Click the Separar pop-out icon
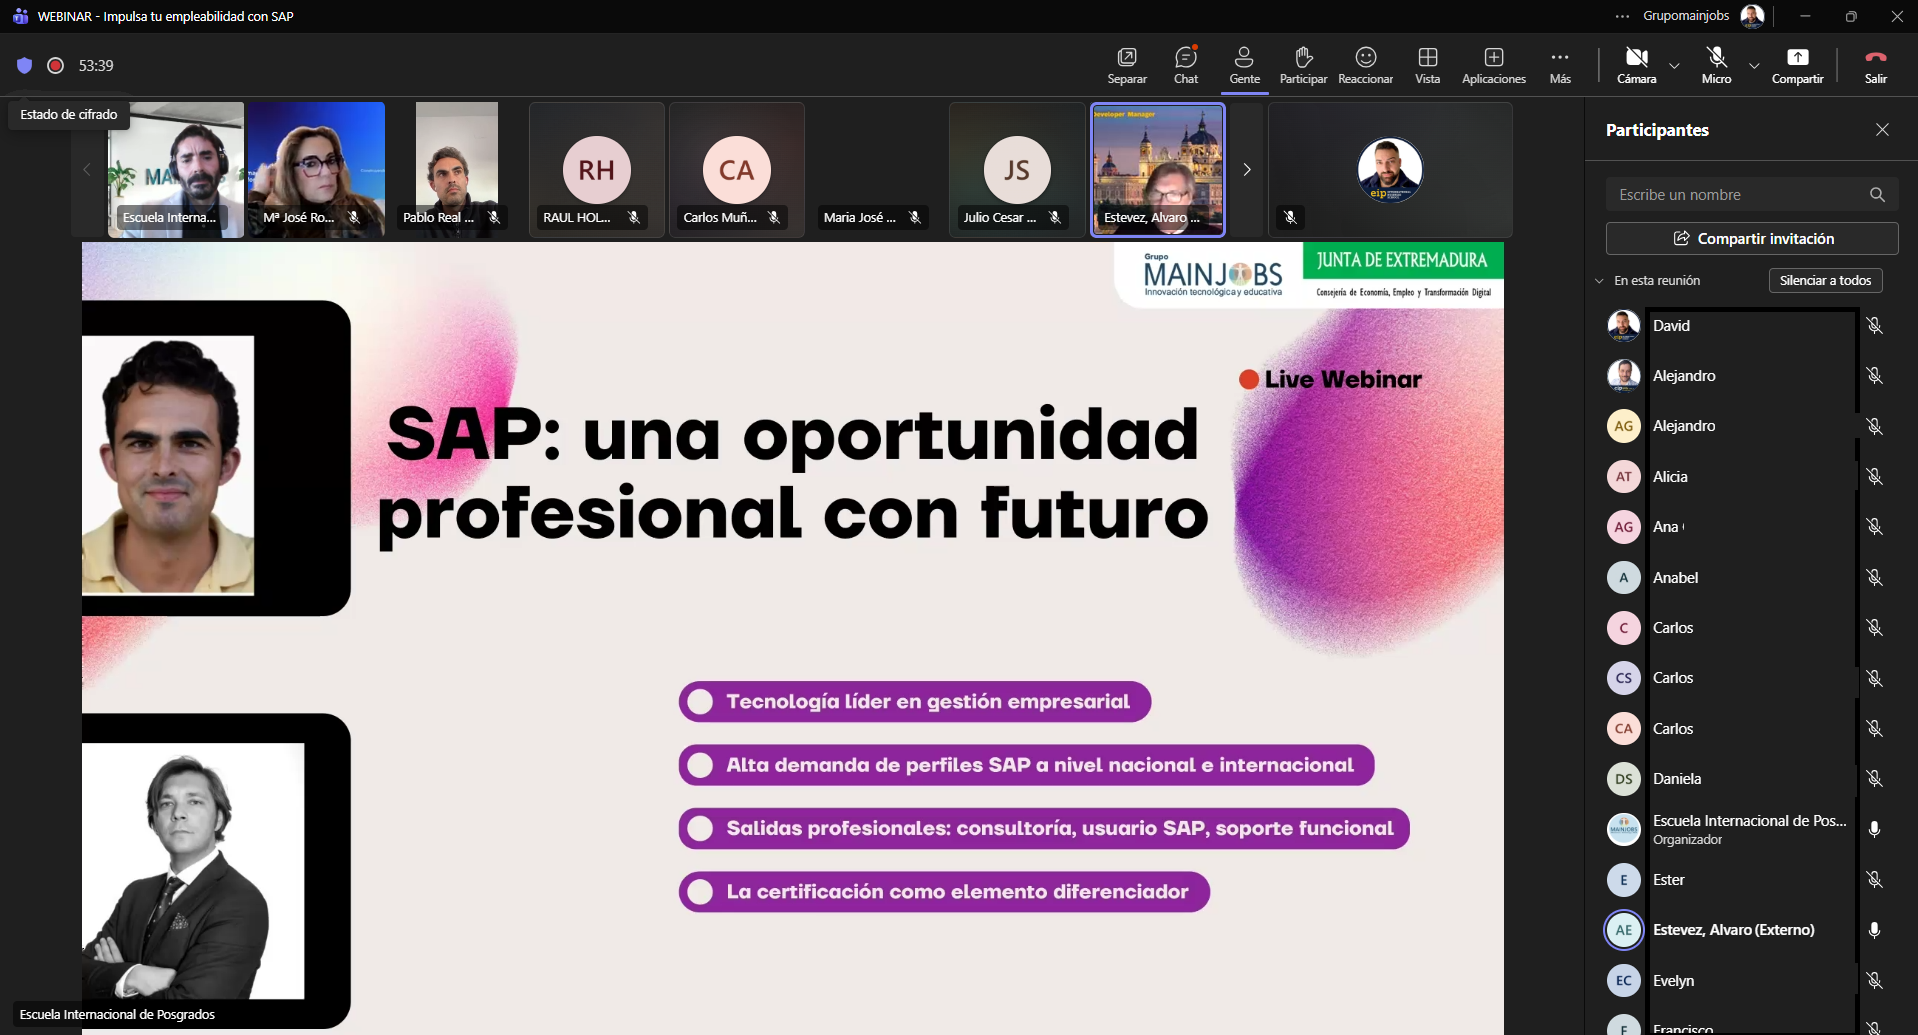This screenshot has width=1918, height=1035. (1127, 65)
